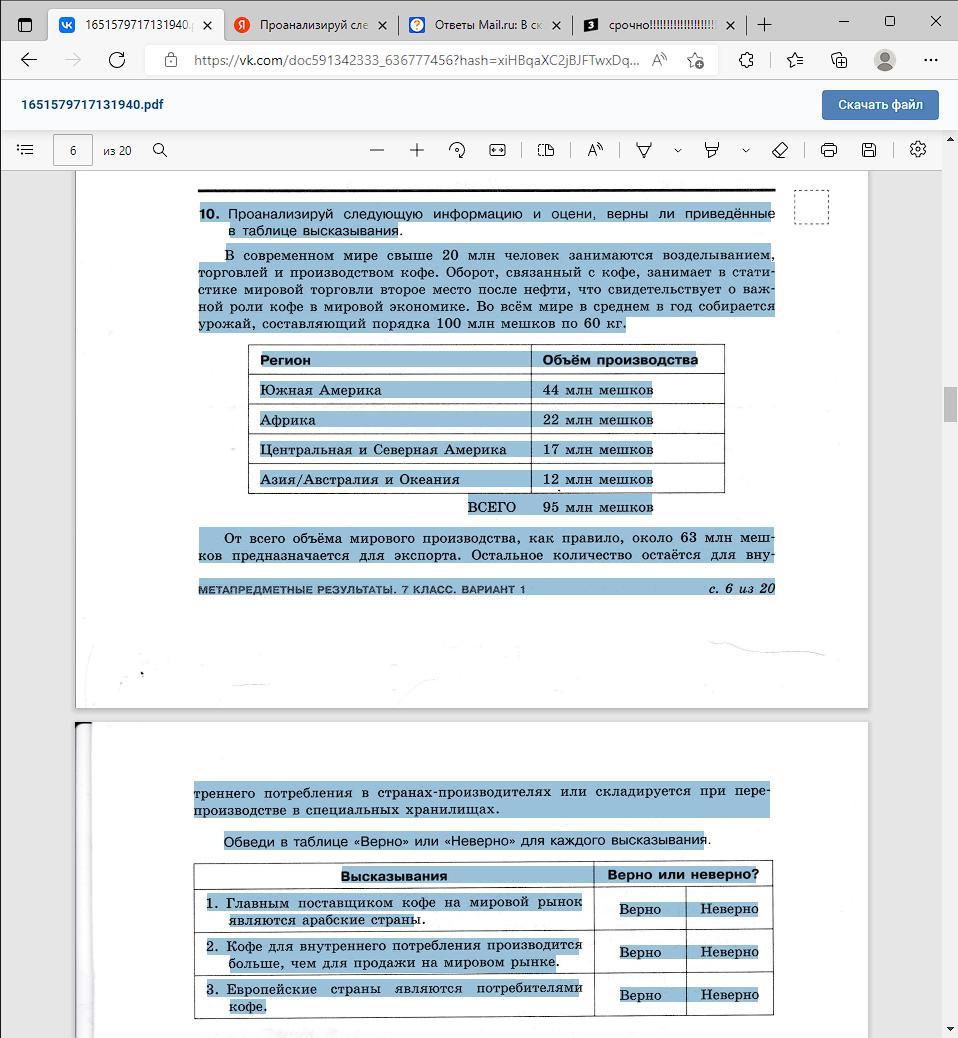
Task: Open the table of contents sidebar
Action: 25,150
